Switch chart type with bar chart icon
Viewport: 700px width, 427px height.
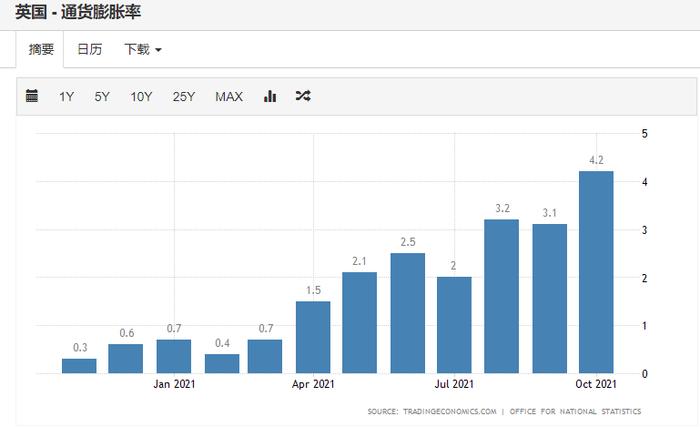[270, 96]
